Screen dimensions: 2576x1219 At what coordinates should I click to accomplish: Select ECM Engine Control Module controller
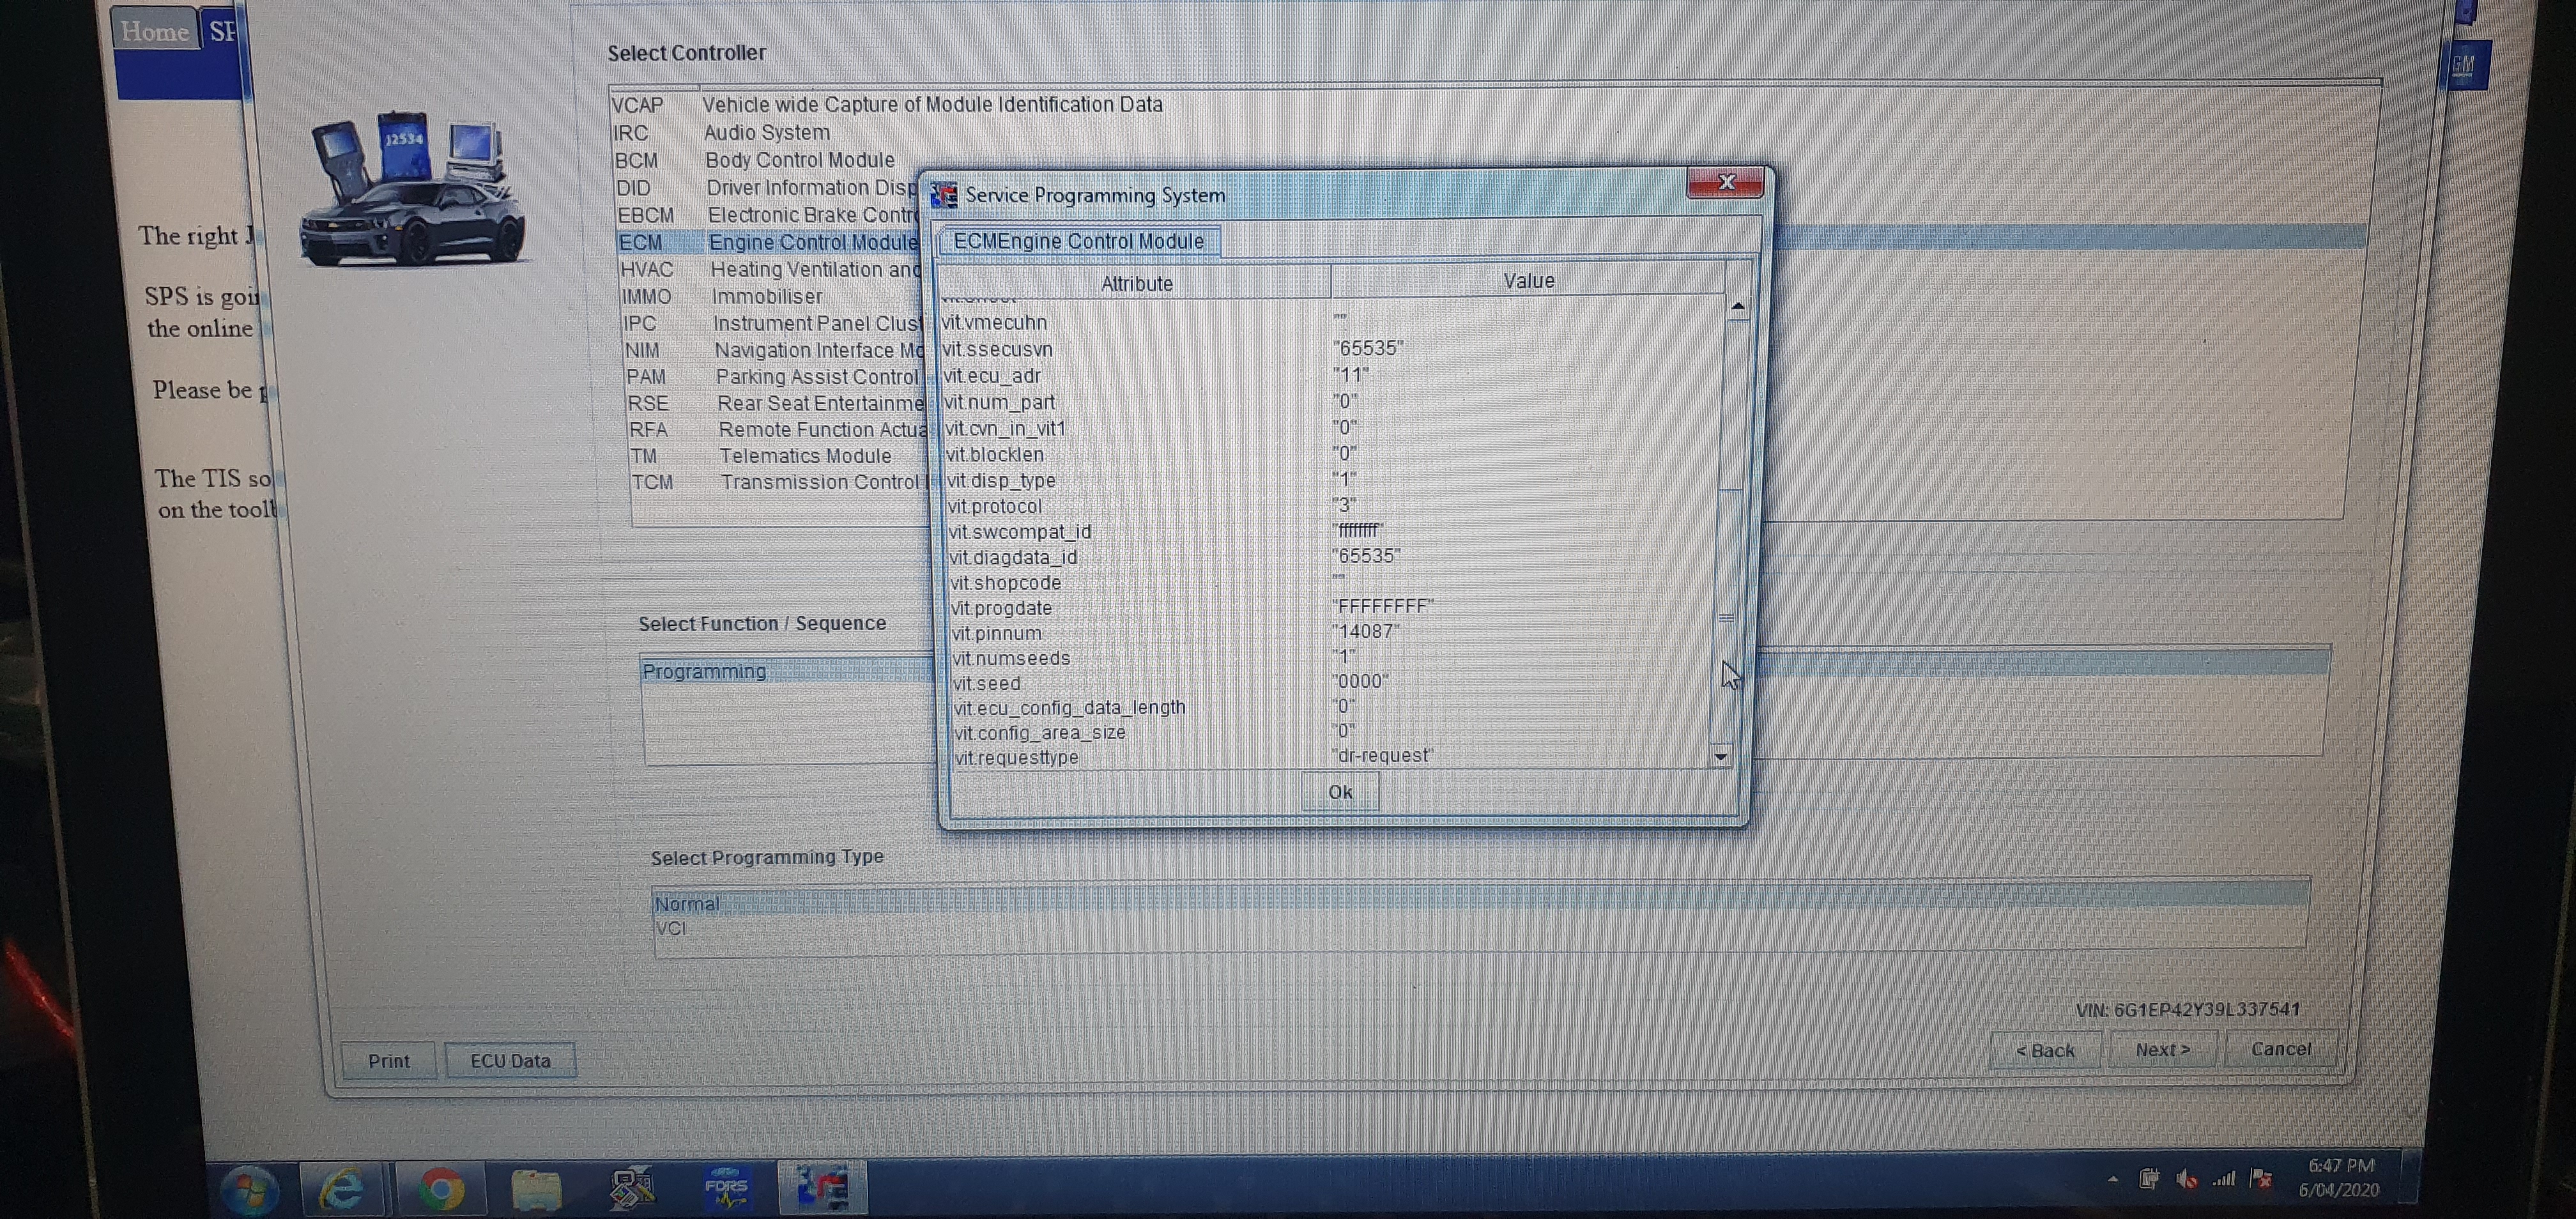(x=768, y=242)
